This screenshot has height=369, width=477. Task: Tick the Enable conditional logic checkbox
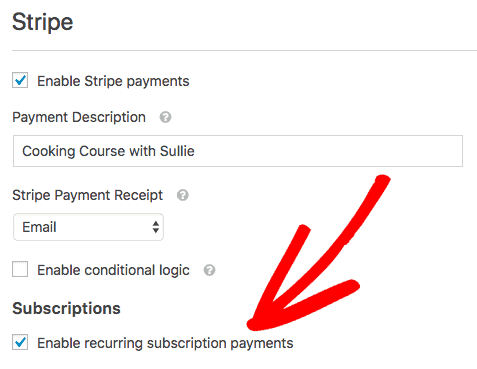20,269
